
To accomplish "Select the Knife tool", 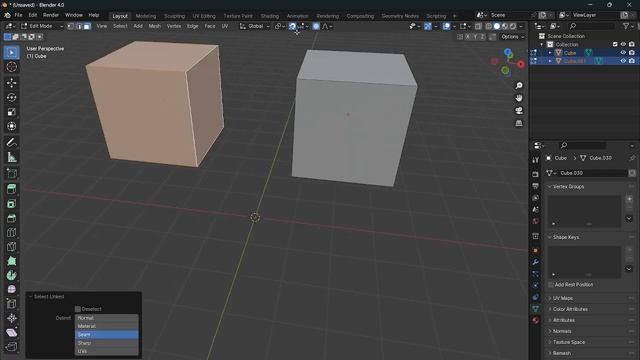I will [x=11, y=247].
